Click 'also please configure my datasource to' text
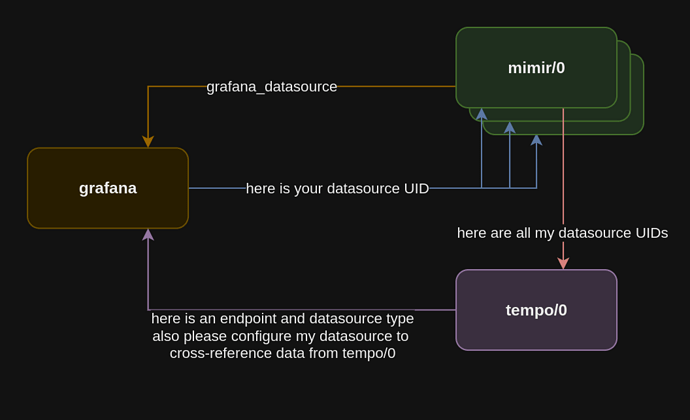Viewport: 690px width, 420px height. click(280, 336)
